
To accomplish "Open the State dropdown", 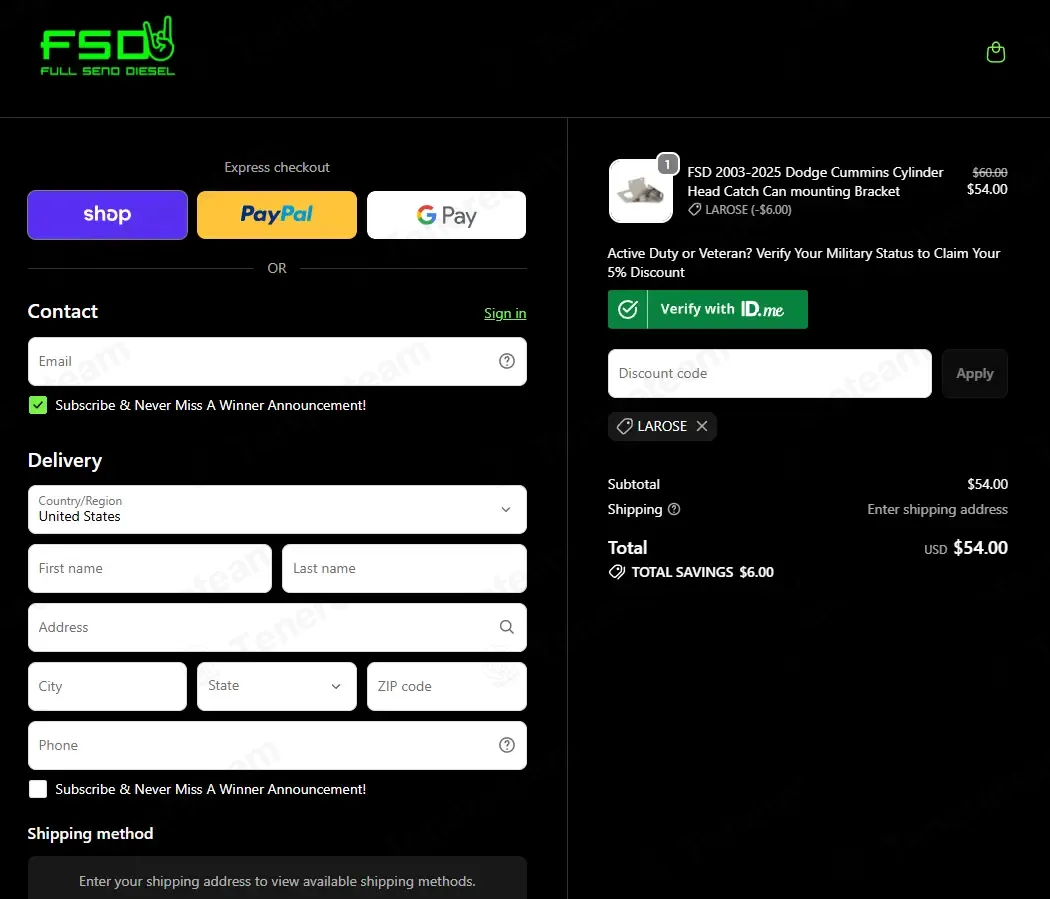I will coord(277,686).
